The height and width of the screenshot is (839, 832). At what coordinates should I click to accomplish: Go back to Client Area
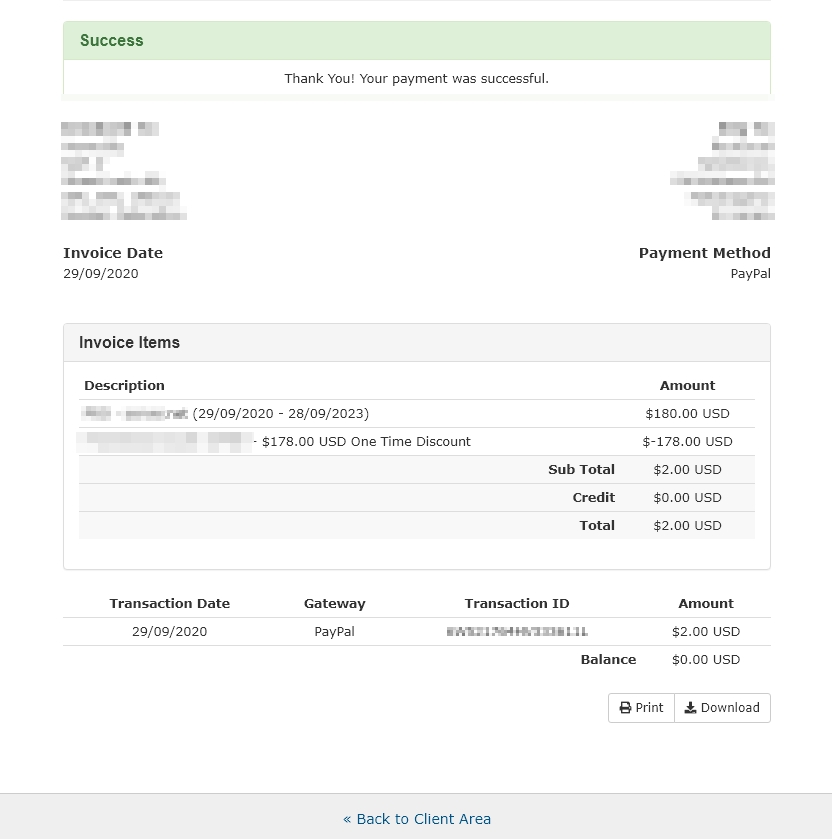tap(417, 819)
